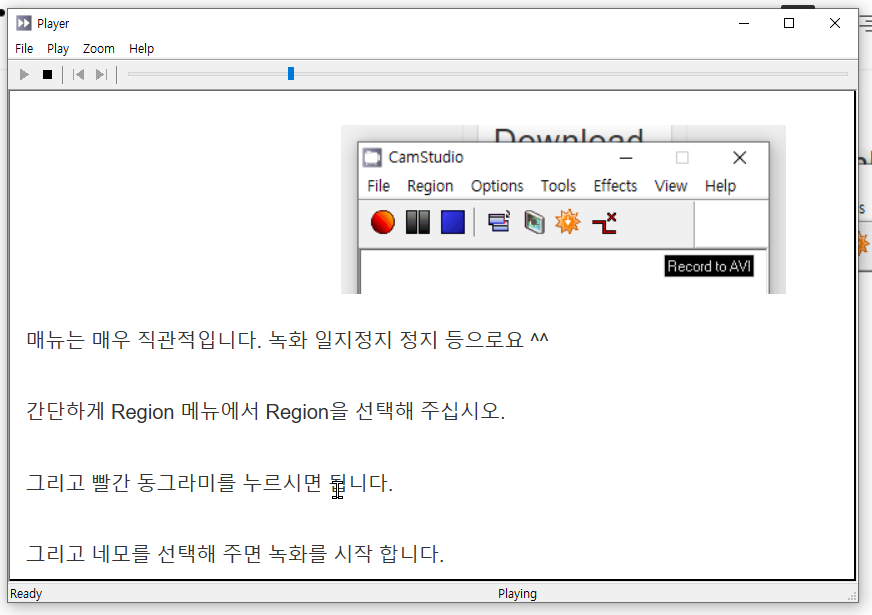Click the Toggle View icon in CamStudio
Screen dimensions: 872x615
coord(499,222)
